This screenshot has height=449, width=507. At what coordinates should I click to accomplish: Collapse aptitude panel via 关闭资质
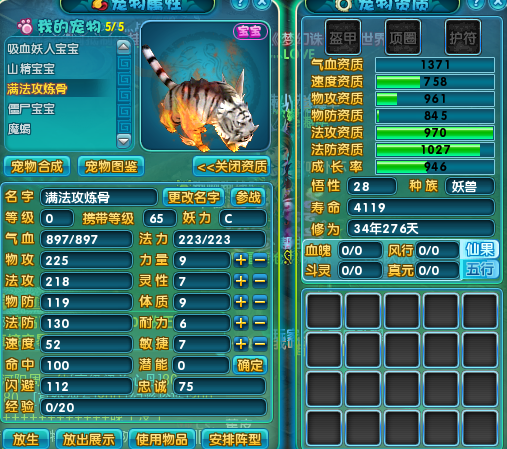click(232, 166)
